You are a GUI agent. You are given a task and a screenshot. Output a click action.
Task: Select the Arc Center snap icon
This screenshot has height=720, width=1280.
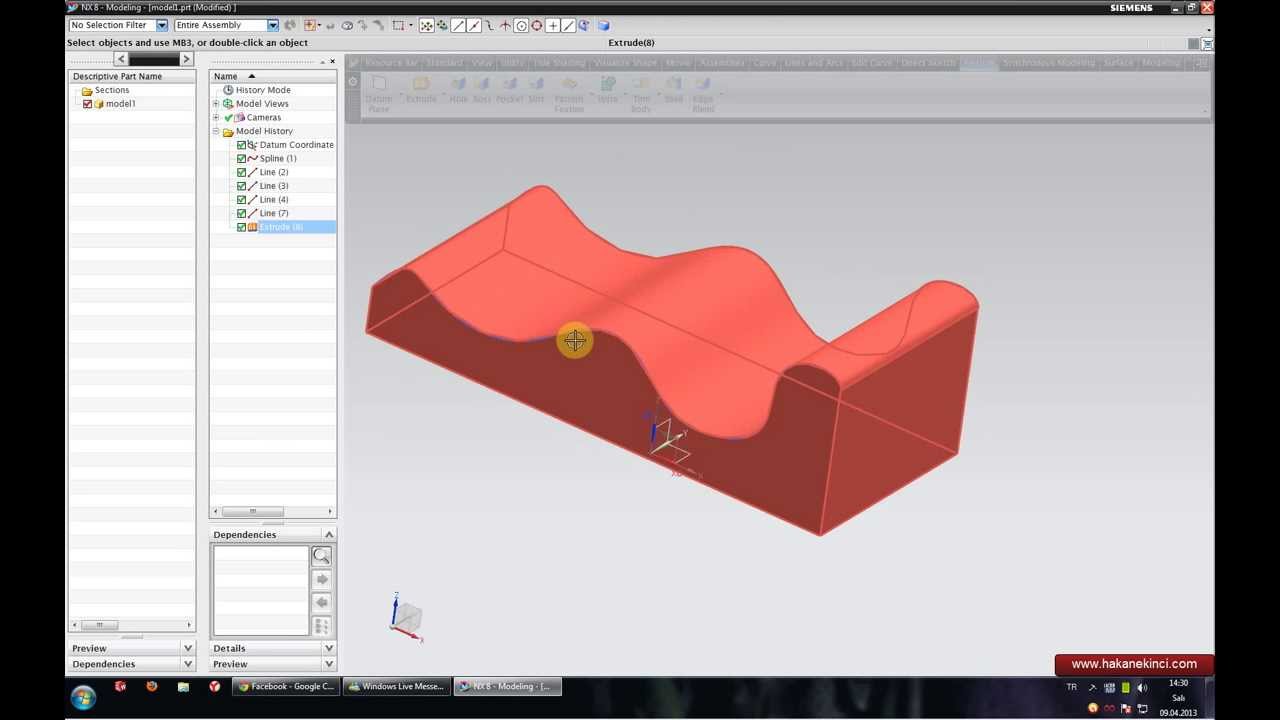coord(521,25)
